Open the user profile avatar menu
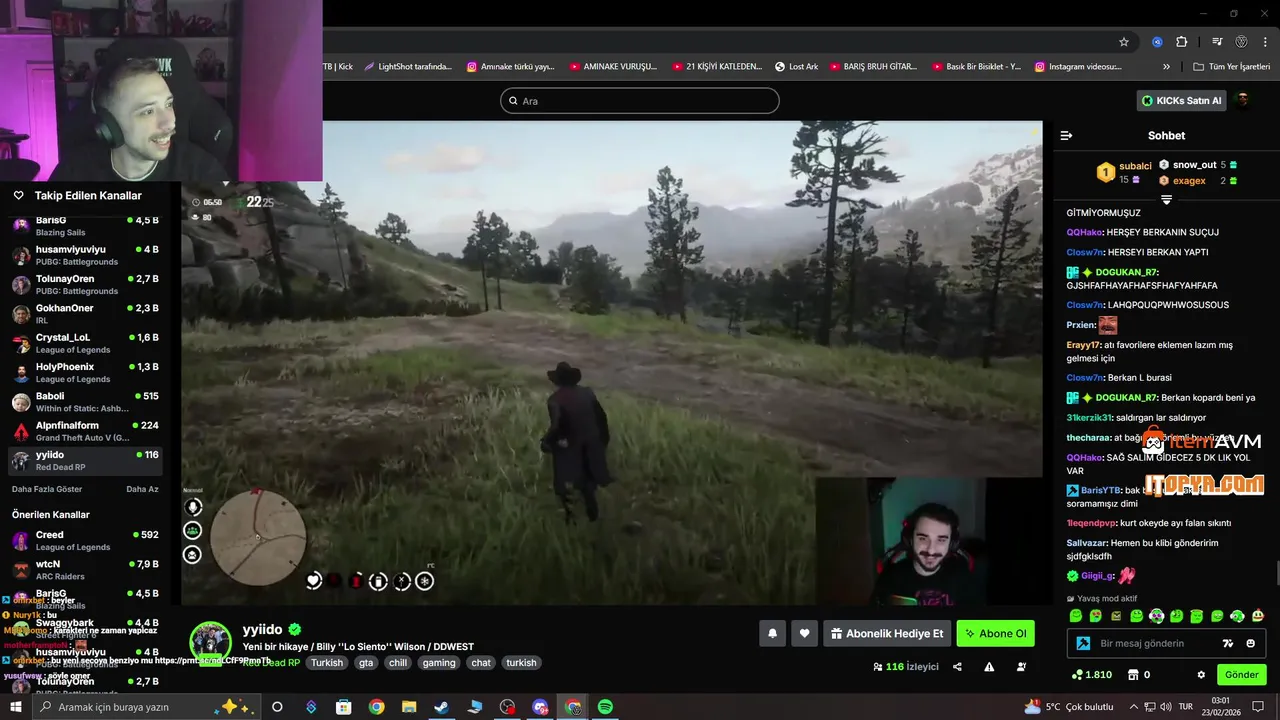 pyautogui.click(x=1243, y=100)
